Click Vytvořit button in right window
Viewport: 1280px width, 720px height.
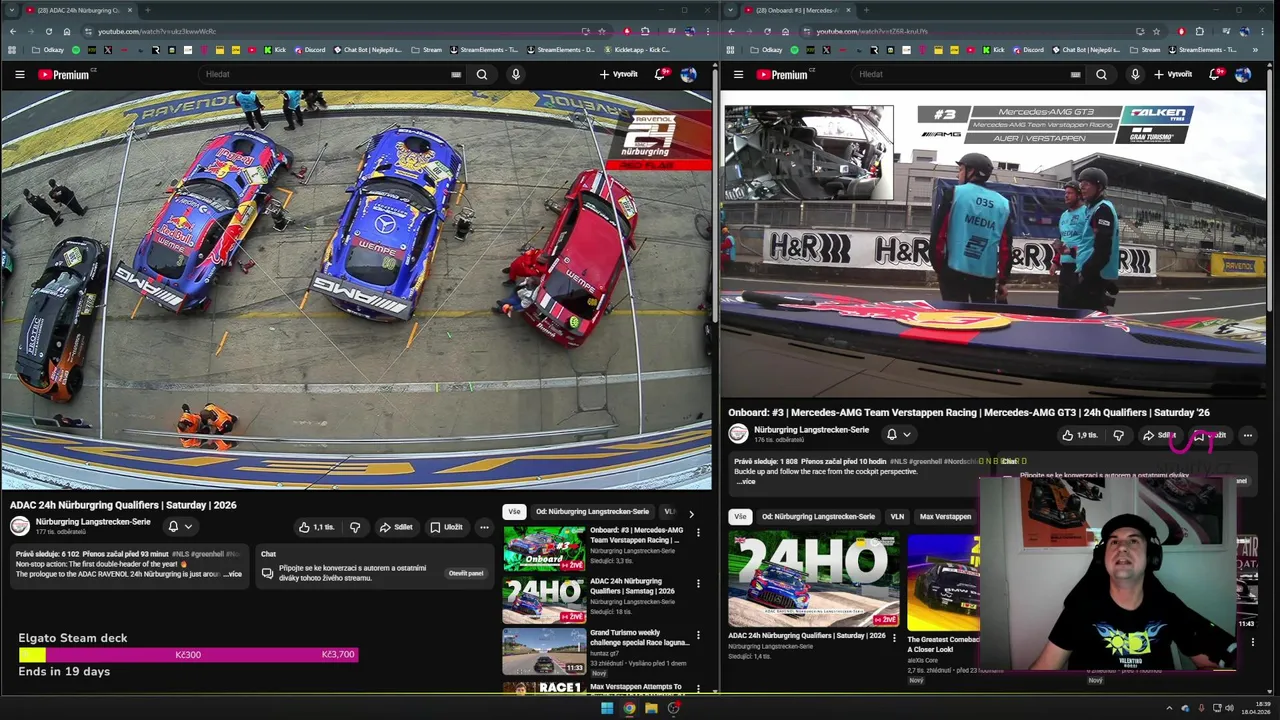coord(1173,74)
